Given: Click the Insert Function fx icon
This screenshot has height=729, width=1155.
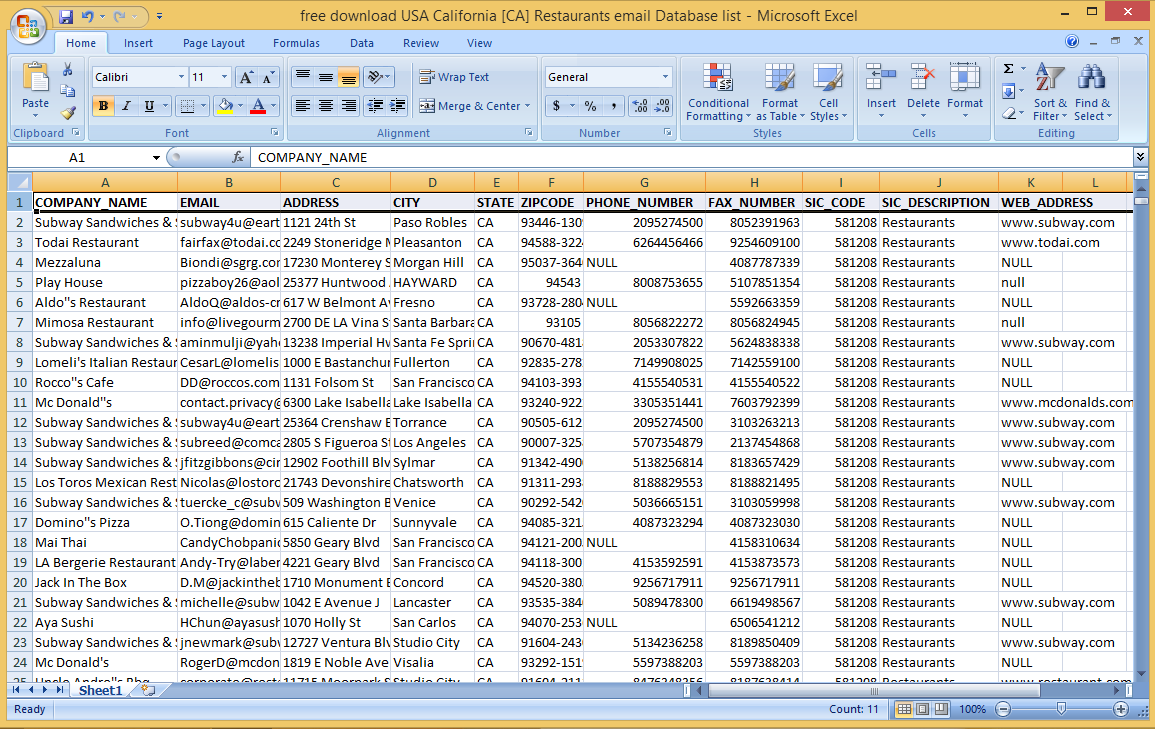Looking at the screenshot, I should (x=237, y=157).
